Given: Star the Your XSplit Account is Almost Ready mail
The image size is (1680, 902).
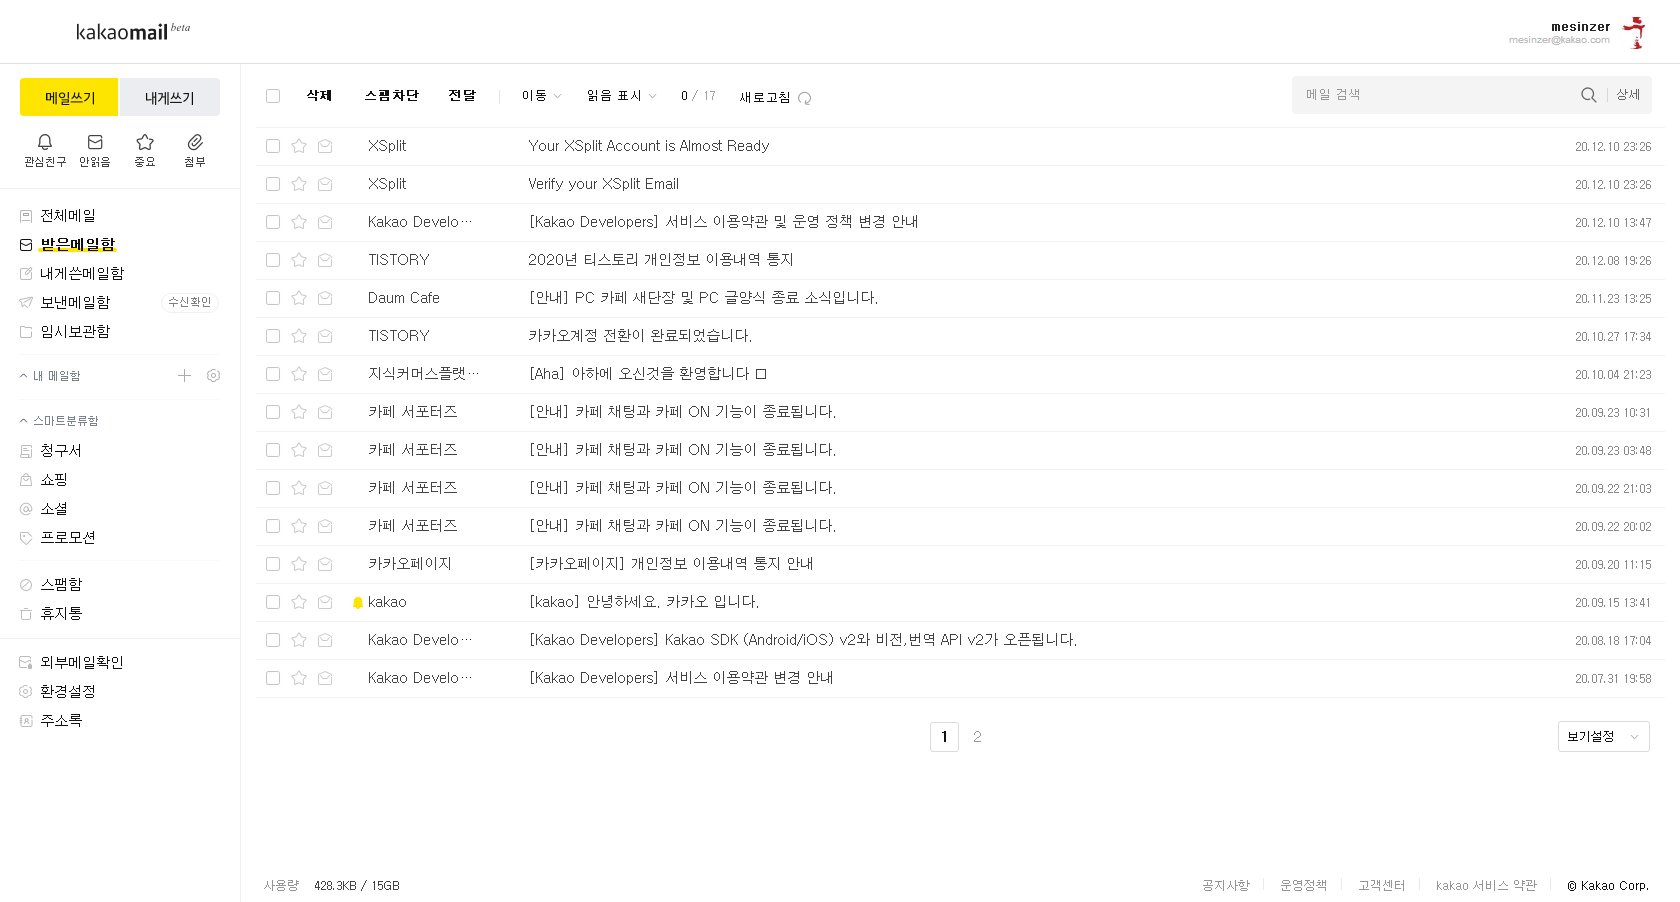Looking at the screenshot, I should point(298,146).
